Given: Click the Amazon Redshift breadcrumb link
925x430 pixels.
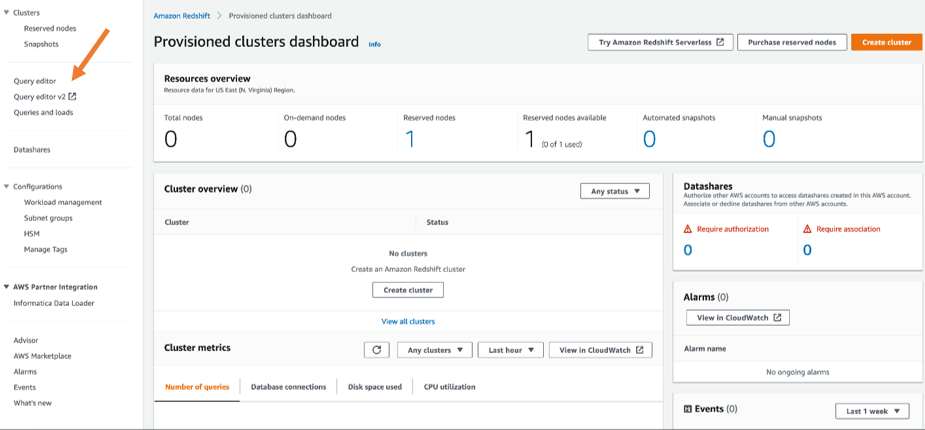Looking at the screenshot, I should point(181,16).
